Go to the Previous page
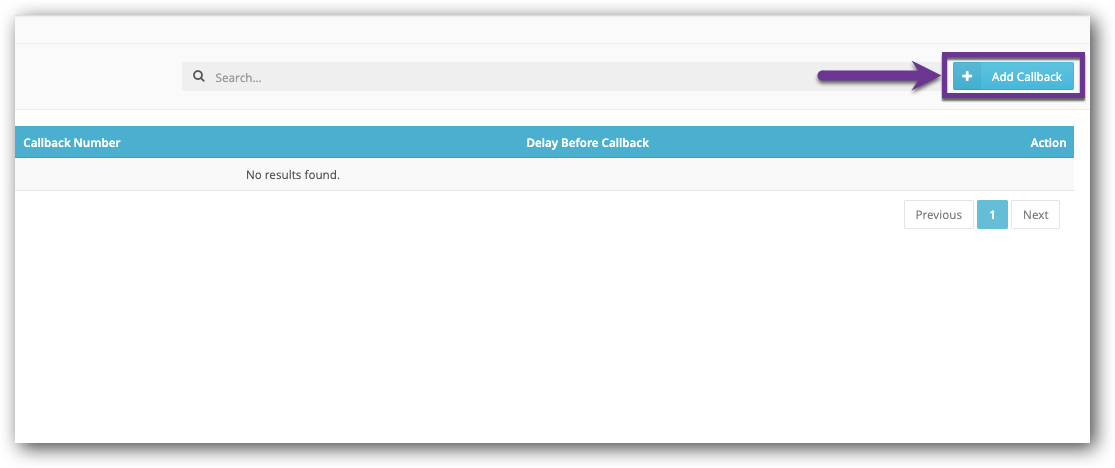This screenshot has height=468, width=1115. (938, 215)
